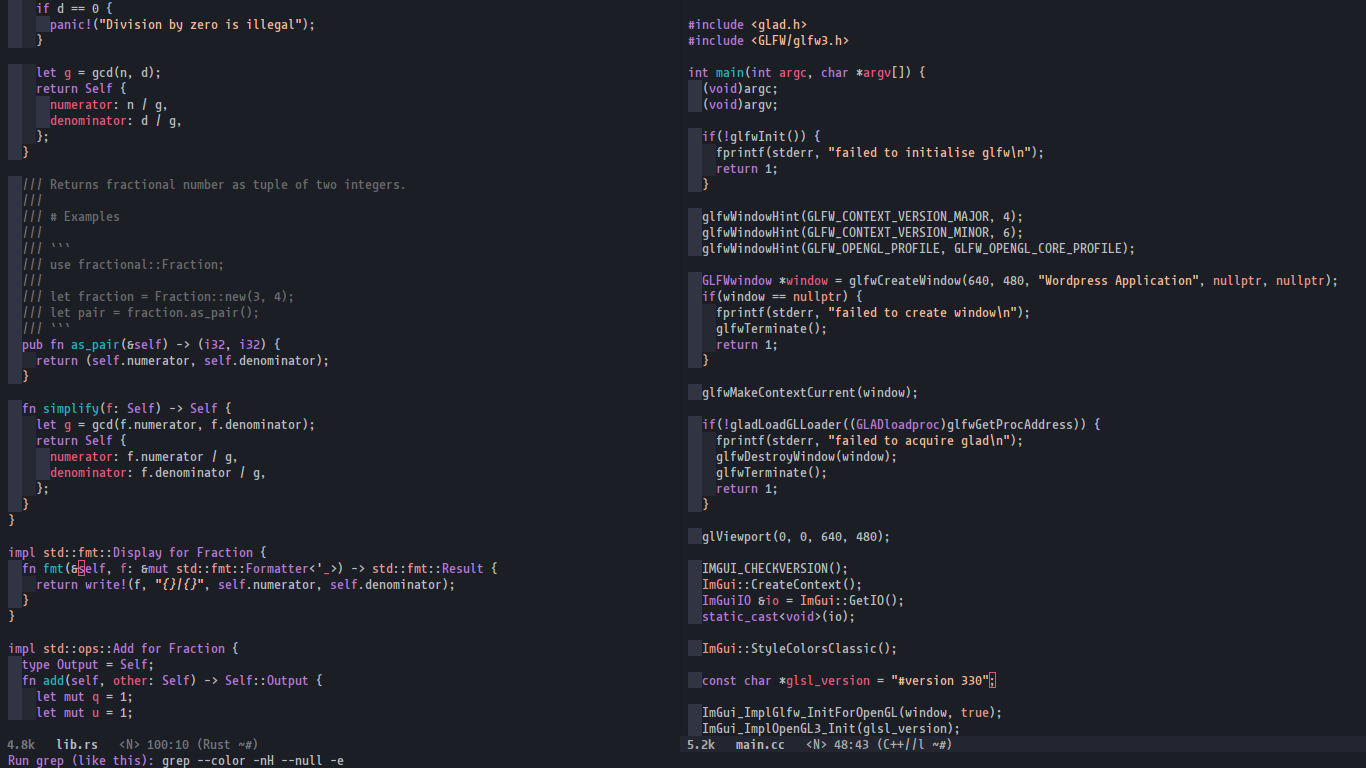Viewport: 1366px width, 768px height.
Task: Click the '(void)argc;' line
Action: [740, 89]
